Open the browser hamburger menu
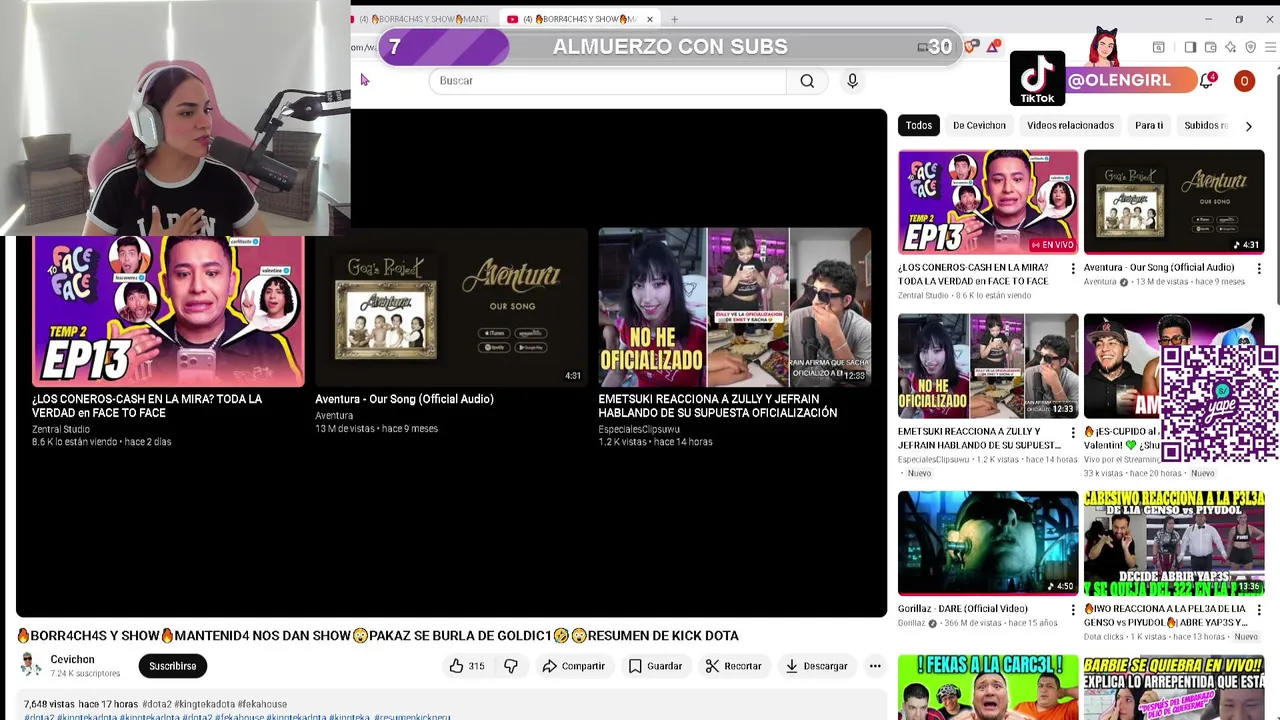Viewport: 1280px width, 720px height. coord(1271,47)
